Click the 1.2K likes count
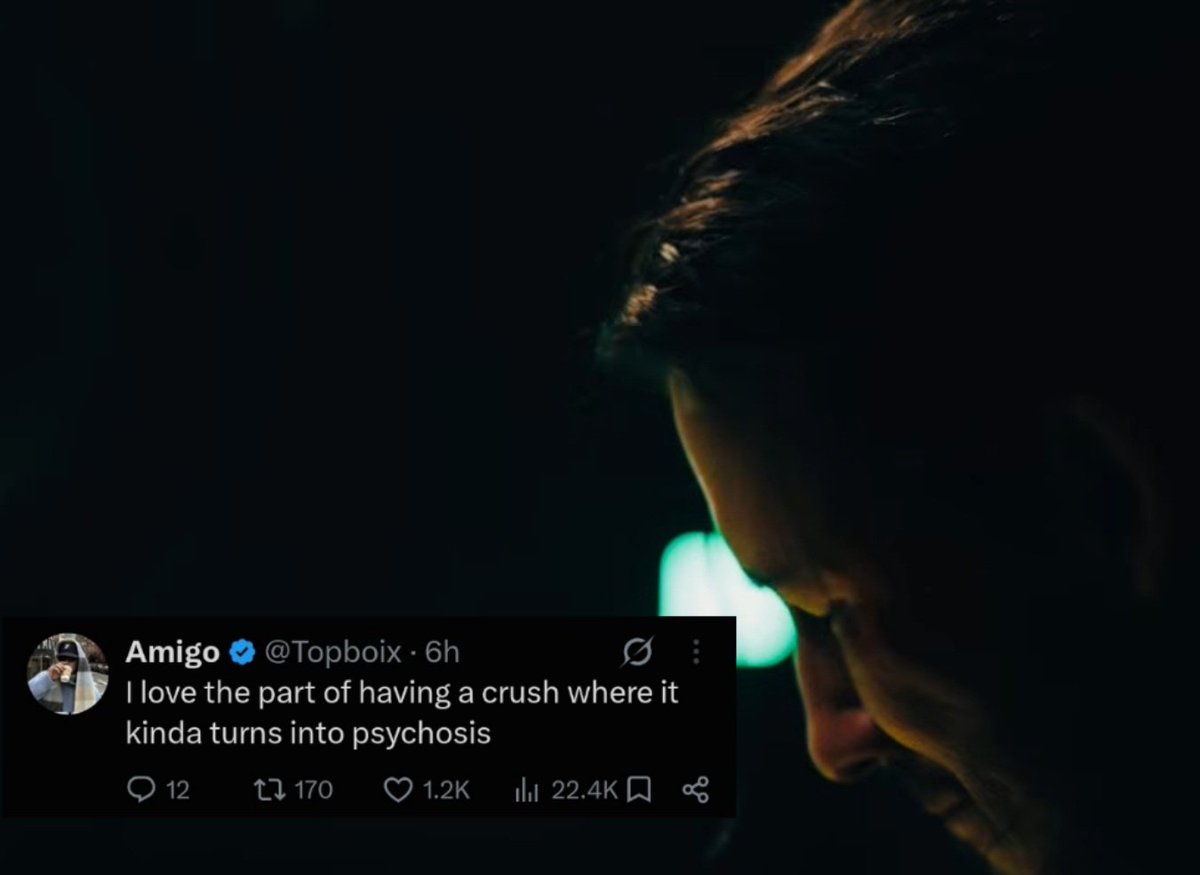This screenshot has height=875, width=1200. pos(446,790)
